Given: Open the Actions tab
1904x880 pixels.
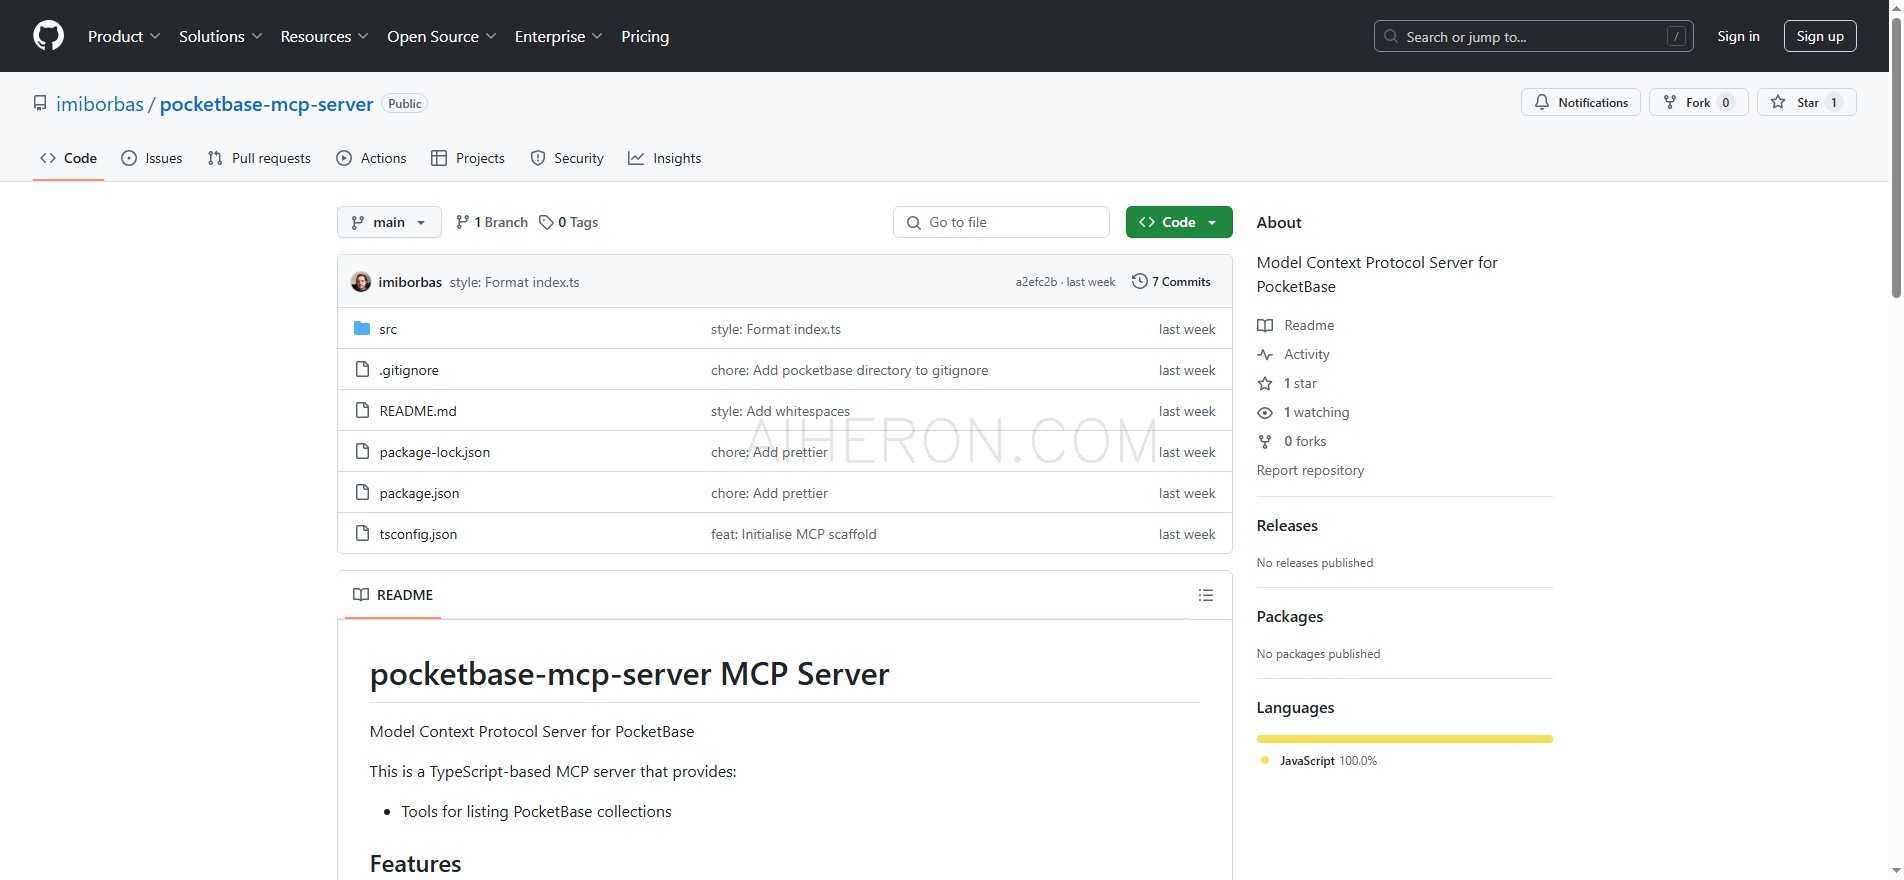Looking at the screenshot, I should coord(371,158).
